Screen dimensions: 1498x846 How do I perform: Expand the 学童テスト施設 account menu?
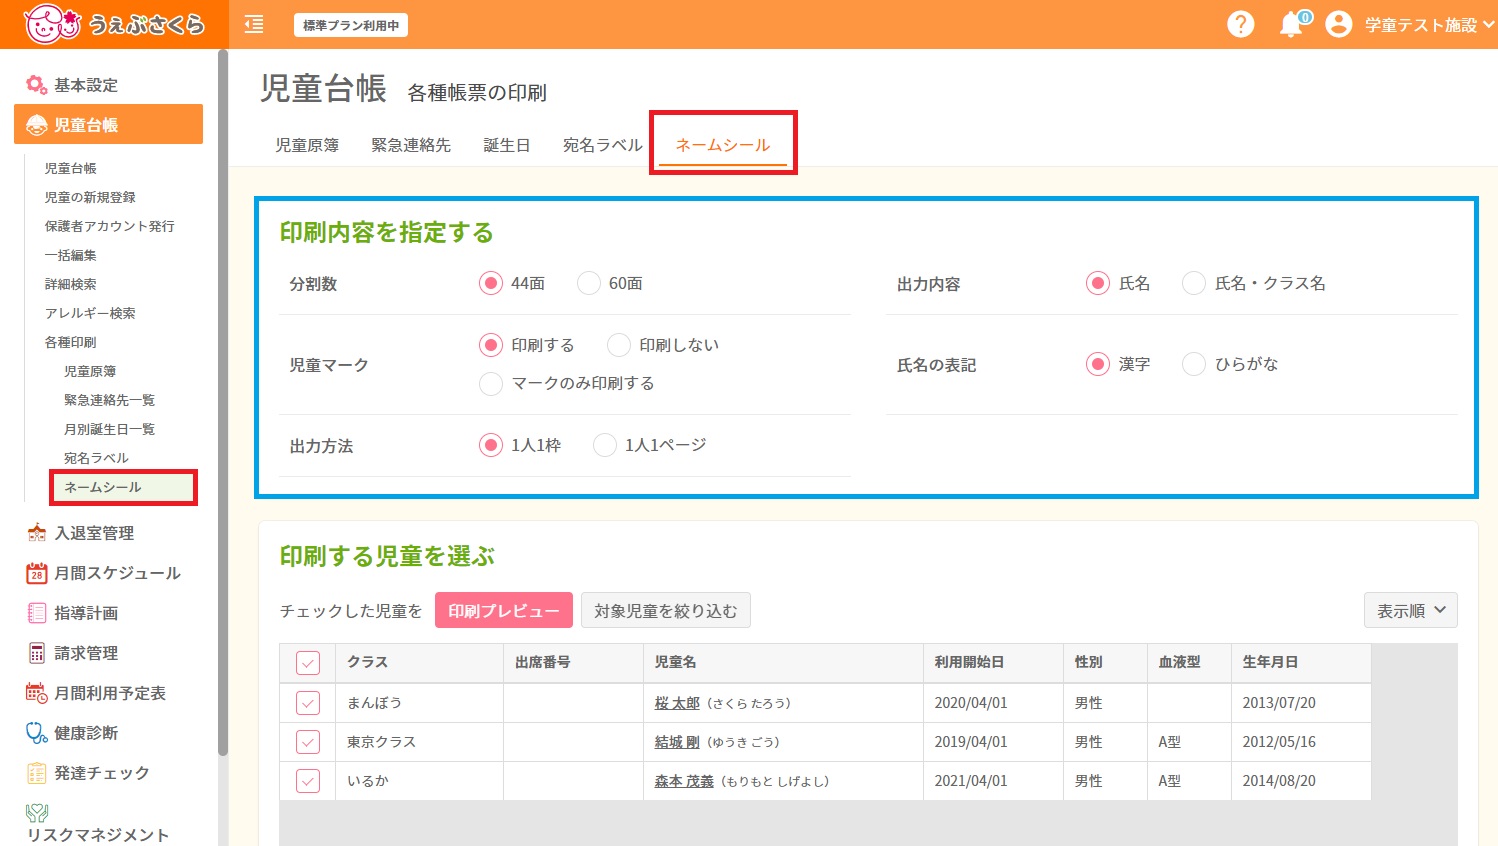point(1429,25)
